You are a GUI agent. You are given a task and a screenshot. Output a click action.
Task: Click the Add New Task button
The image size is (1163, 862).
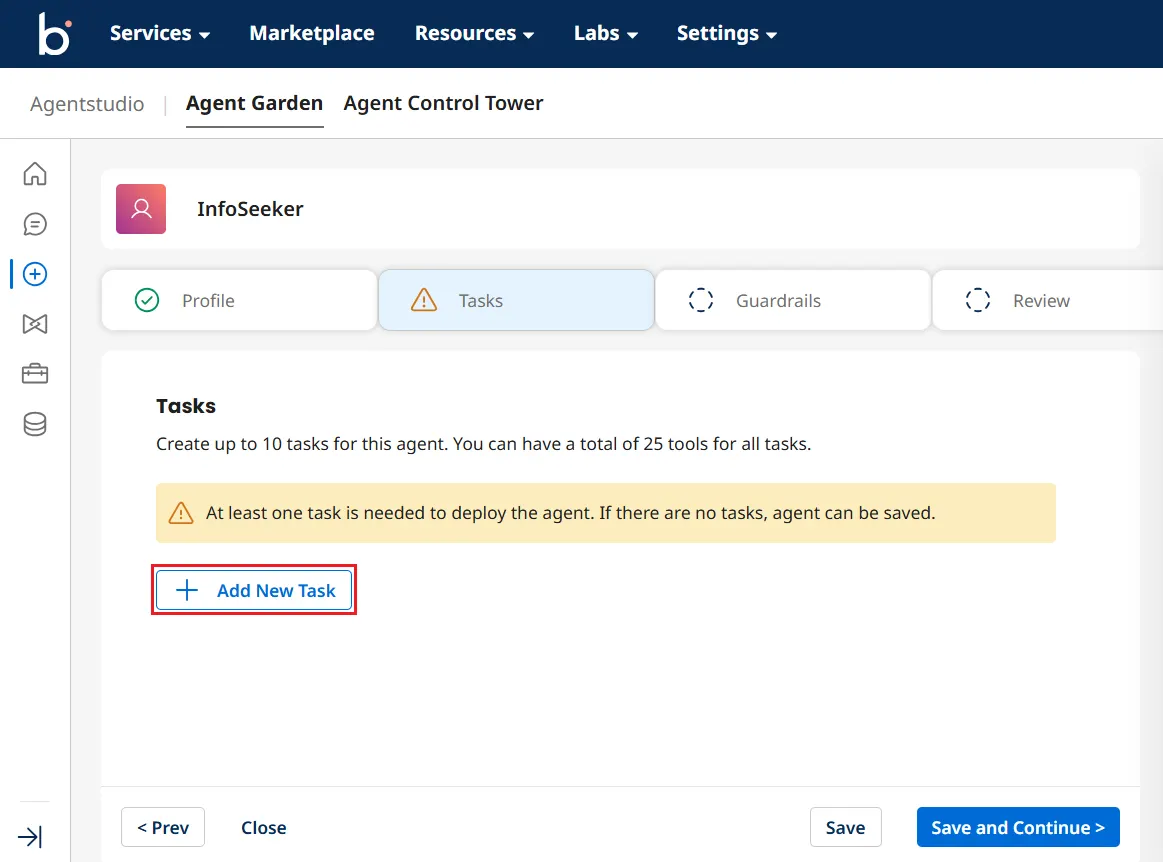254,590
